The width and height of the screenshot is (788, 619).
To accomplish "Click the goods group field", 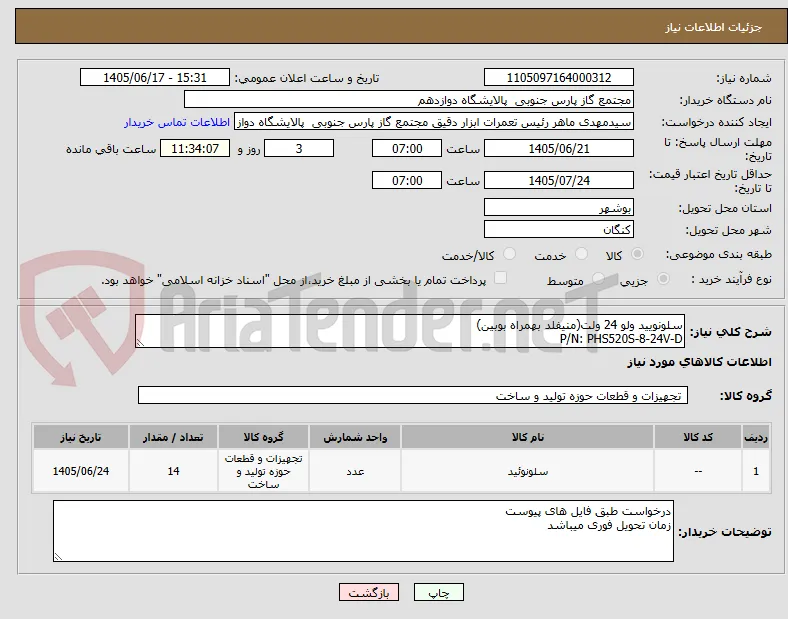I will coord(413,395).
